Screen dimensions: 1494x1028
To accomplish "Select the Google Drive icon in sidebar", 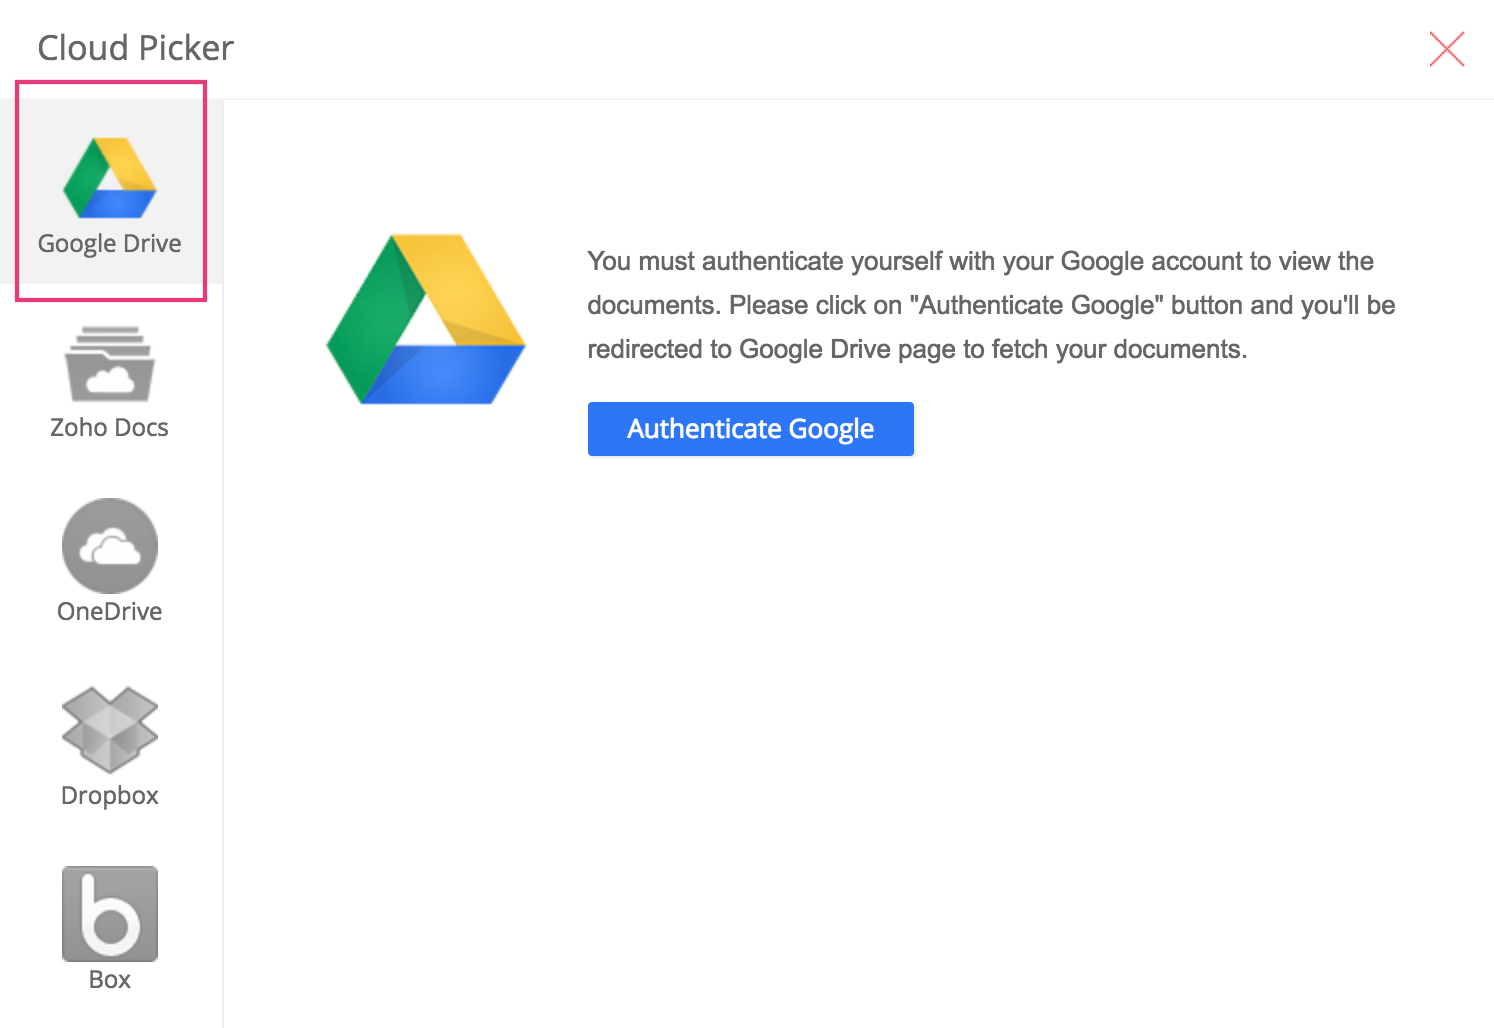I will [110, 178].
